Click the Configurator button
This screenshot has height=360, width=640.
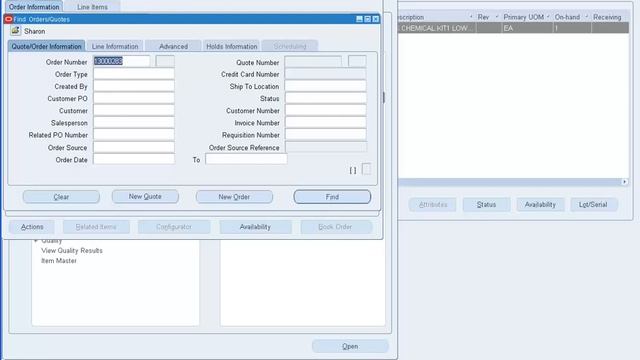click(174, 227)
